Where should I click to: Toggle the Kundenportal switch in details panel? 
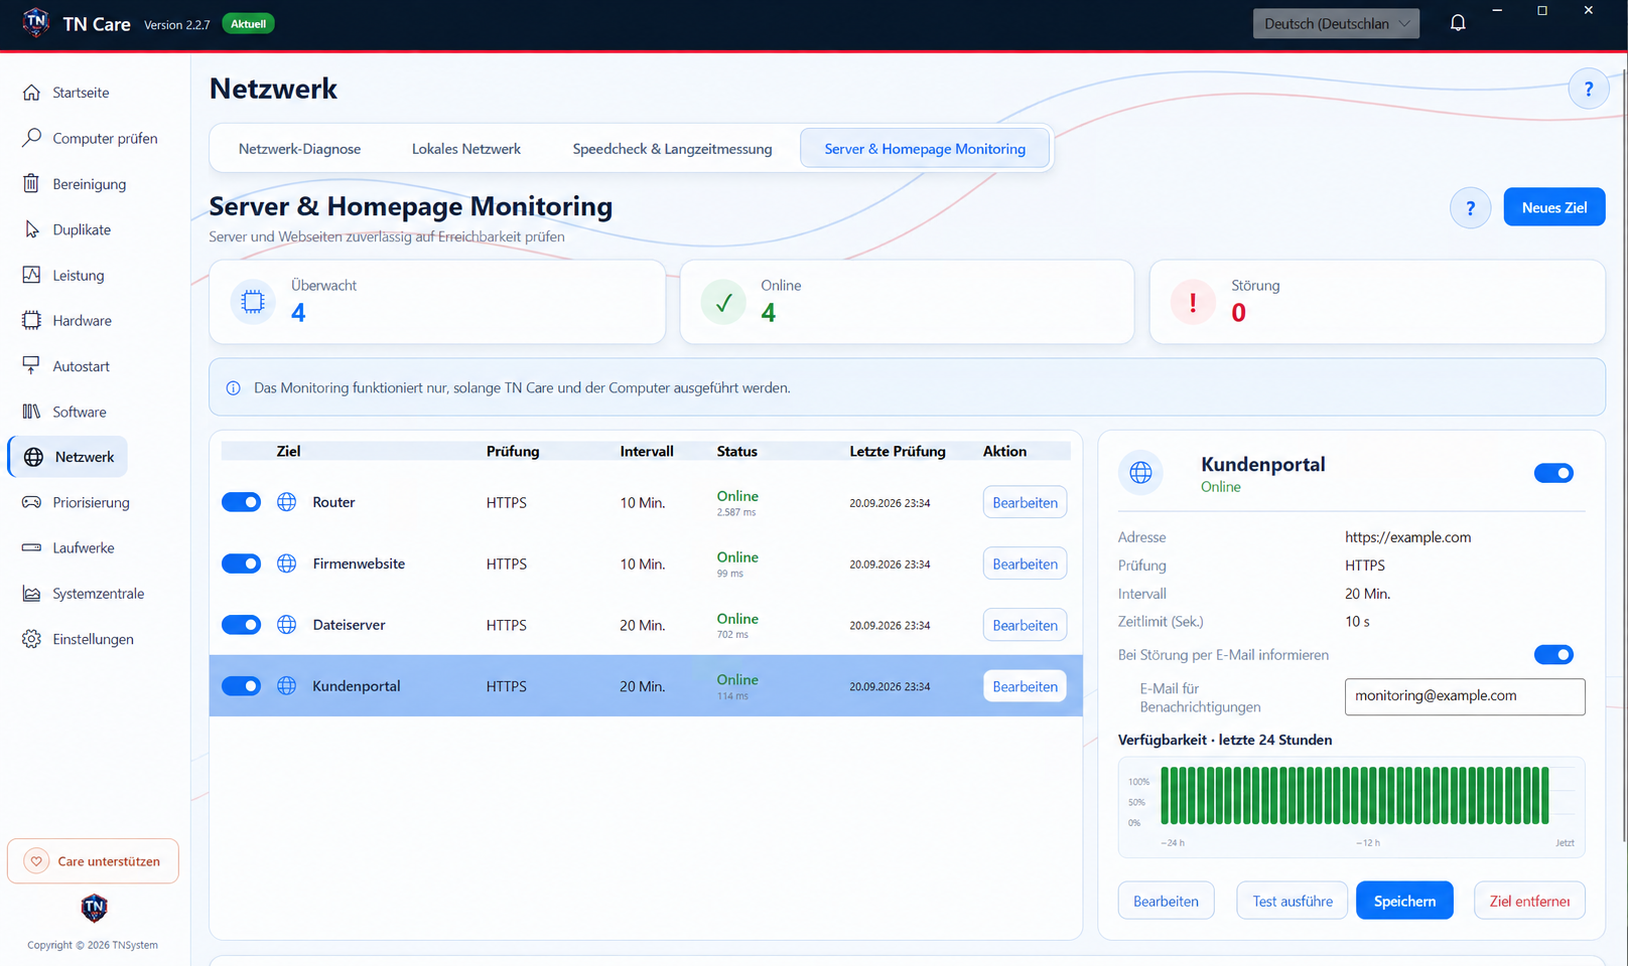tap(1554, 473)
